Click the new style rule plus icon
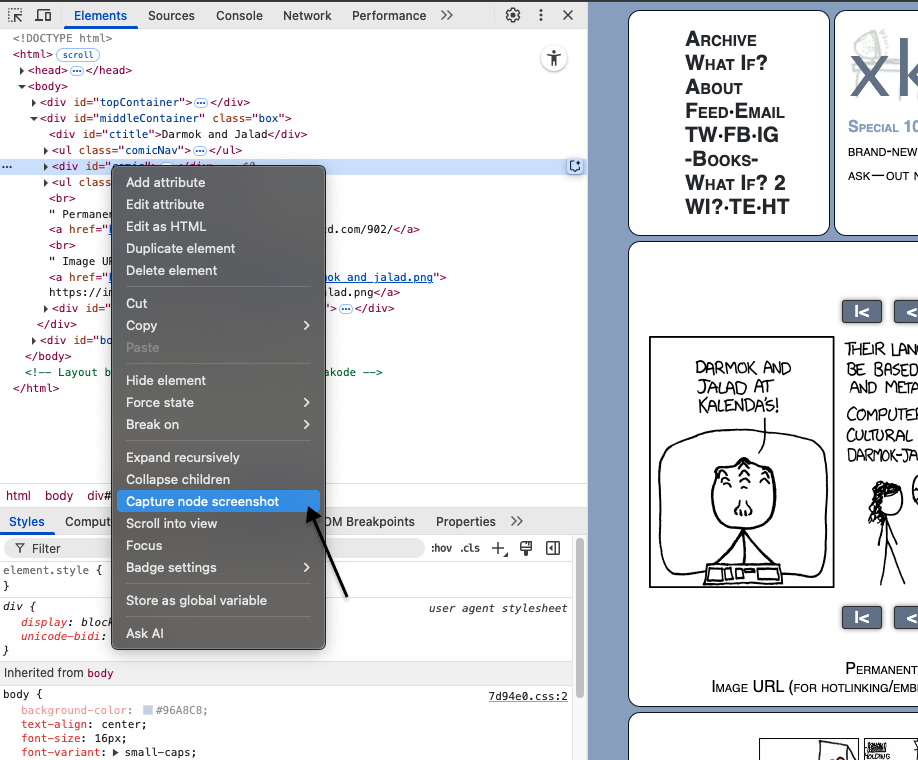 coord(498,548)
